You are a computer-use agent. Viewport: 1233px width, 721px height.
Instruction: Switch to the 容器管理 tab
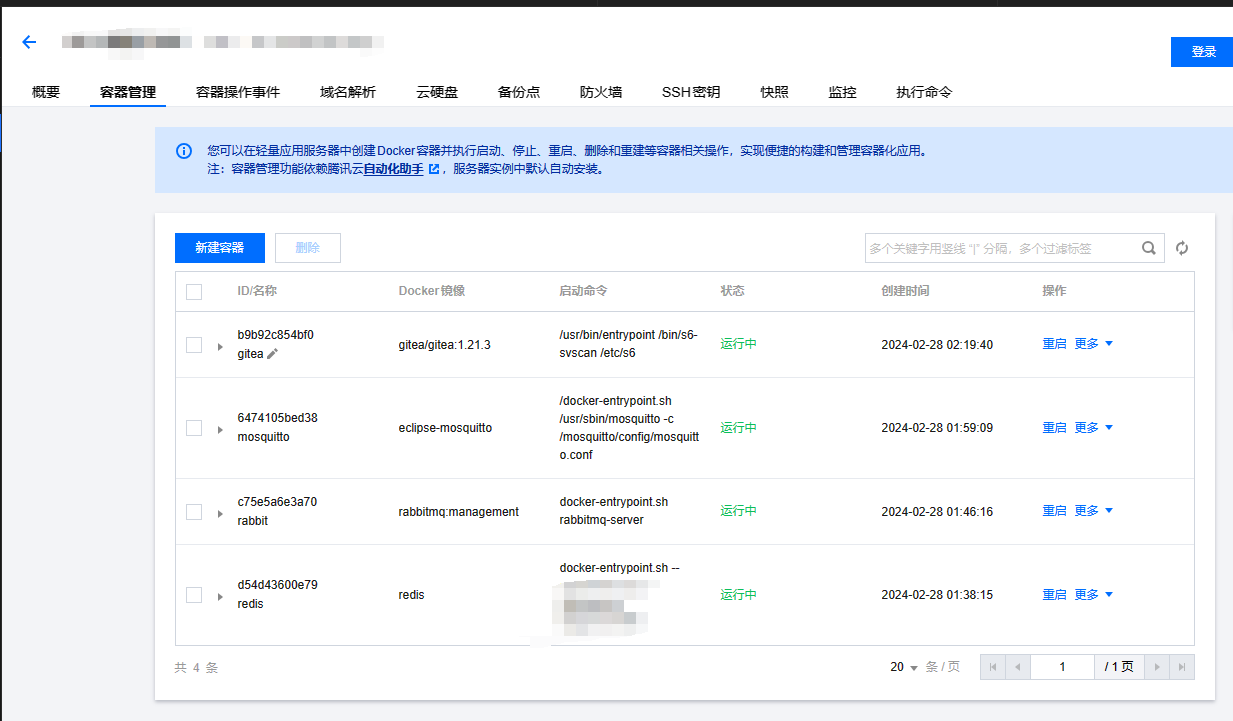coord(128,92)
